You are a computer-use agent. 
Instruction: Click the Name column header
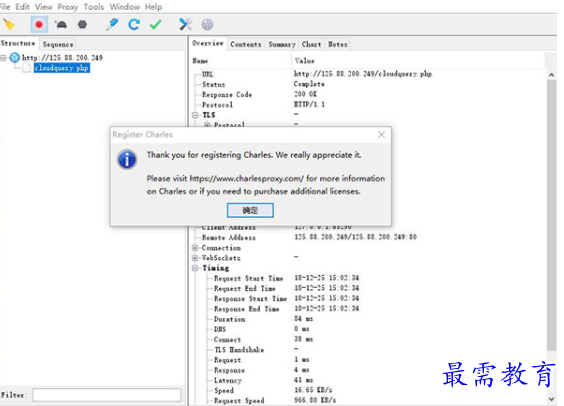(x=241, y=61)
